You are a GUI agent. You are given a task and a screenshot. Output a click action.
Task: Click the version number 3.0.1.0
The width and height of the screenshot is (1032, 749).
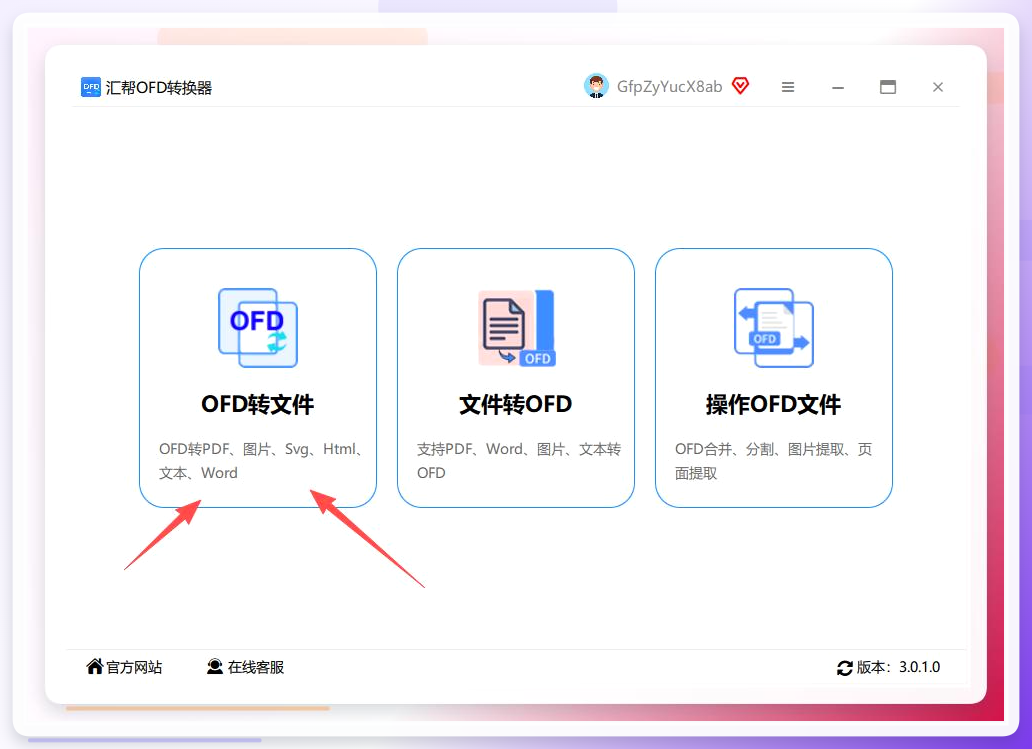[919, 667]
